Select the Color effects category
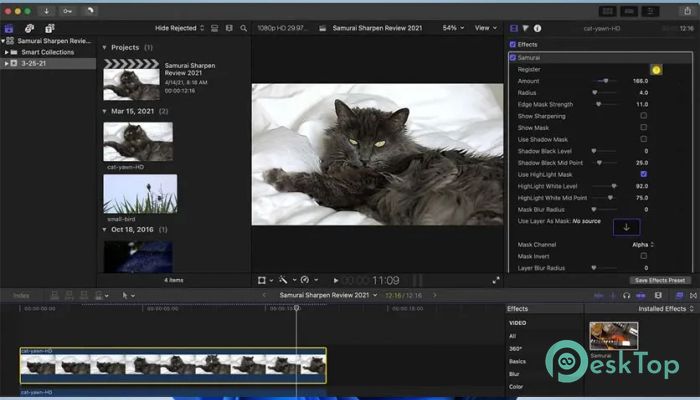Viewport: 700px width, 400px height. click(x=516, y=387)
